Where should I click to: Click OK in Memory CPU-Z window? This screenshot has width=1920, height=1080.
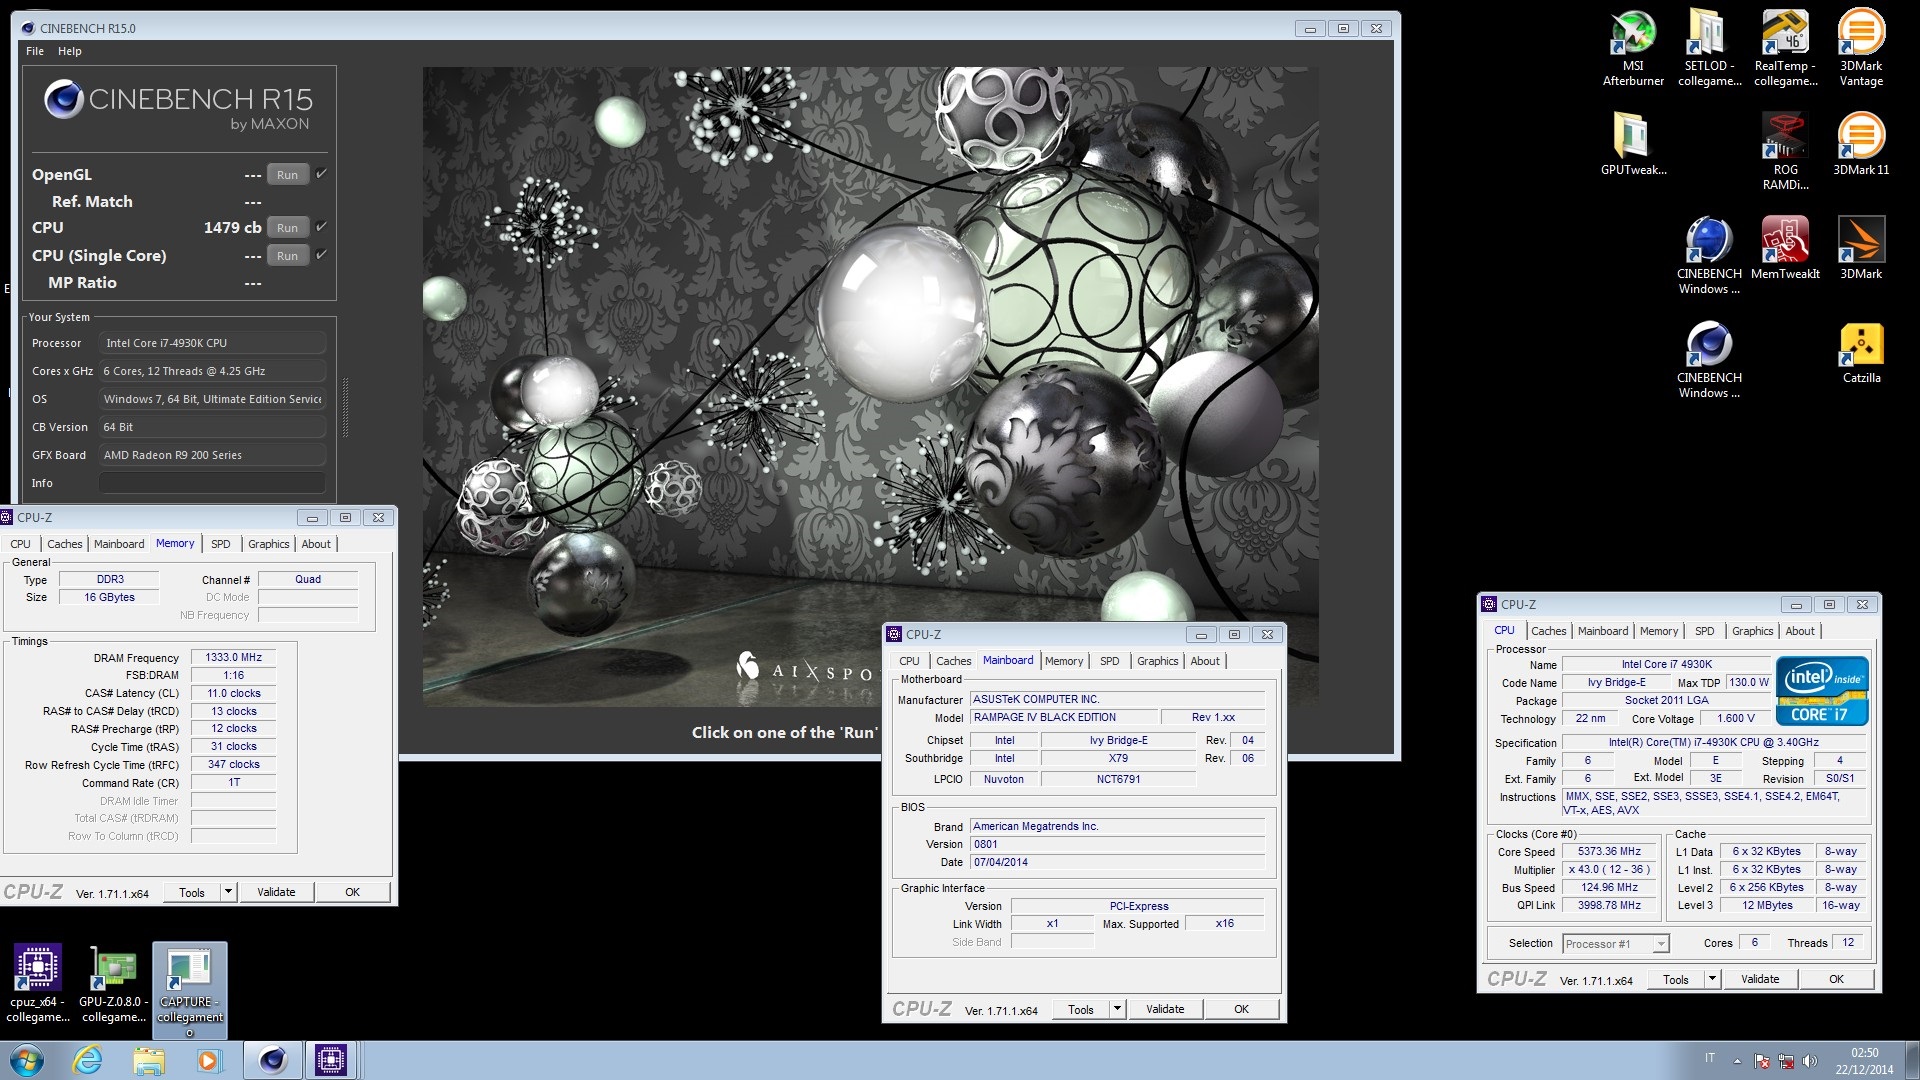(352, 892)
